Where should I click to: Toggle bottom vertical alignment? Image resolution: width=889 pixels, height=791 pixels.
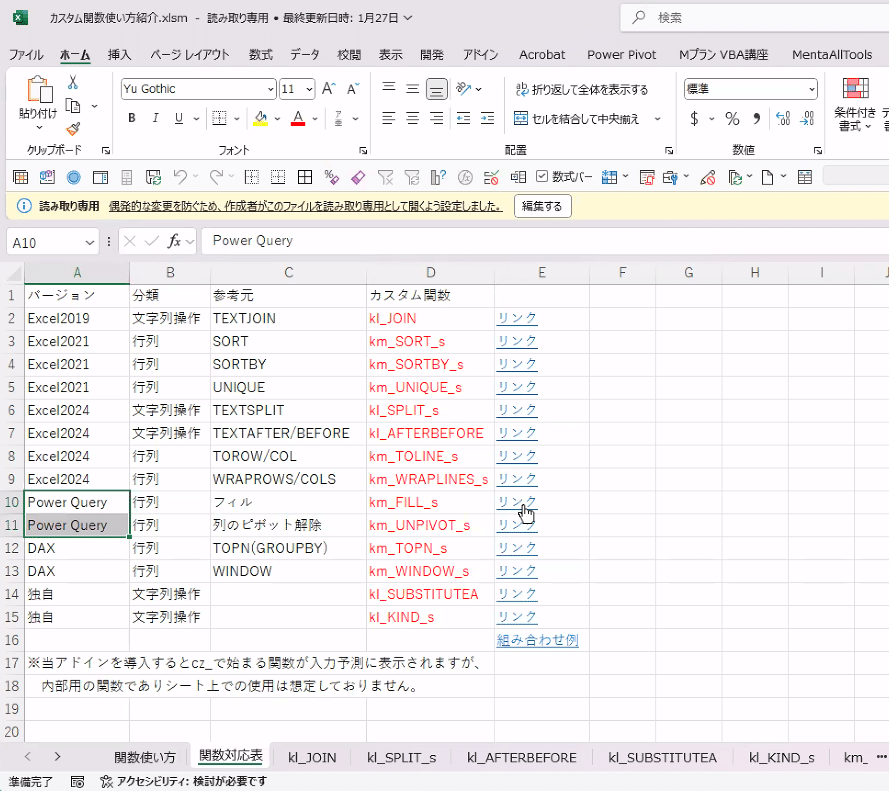(437, 88)
